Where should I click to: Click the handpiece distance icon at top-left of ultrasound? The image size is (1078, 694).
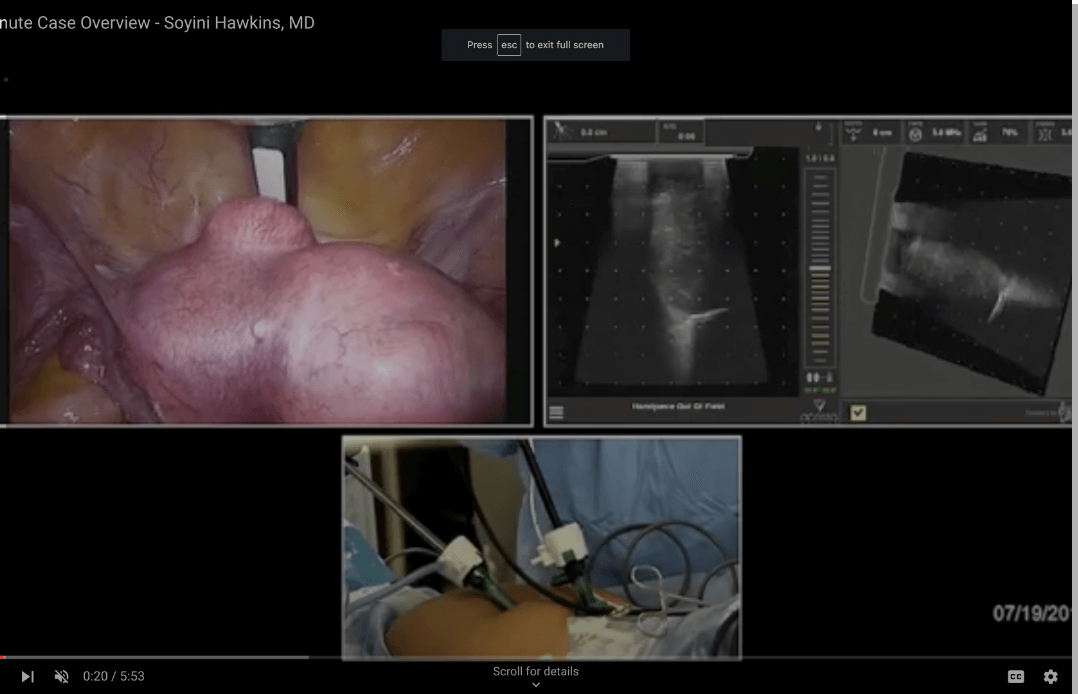click(x=560, y=131)
